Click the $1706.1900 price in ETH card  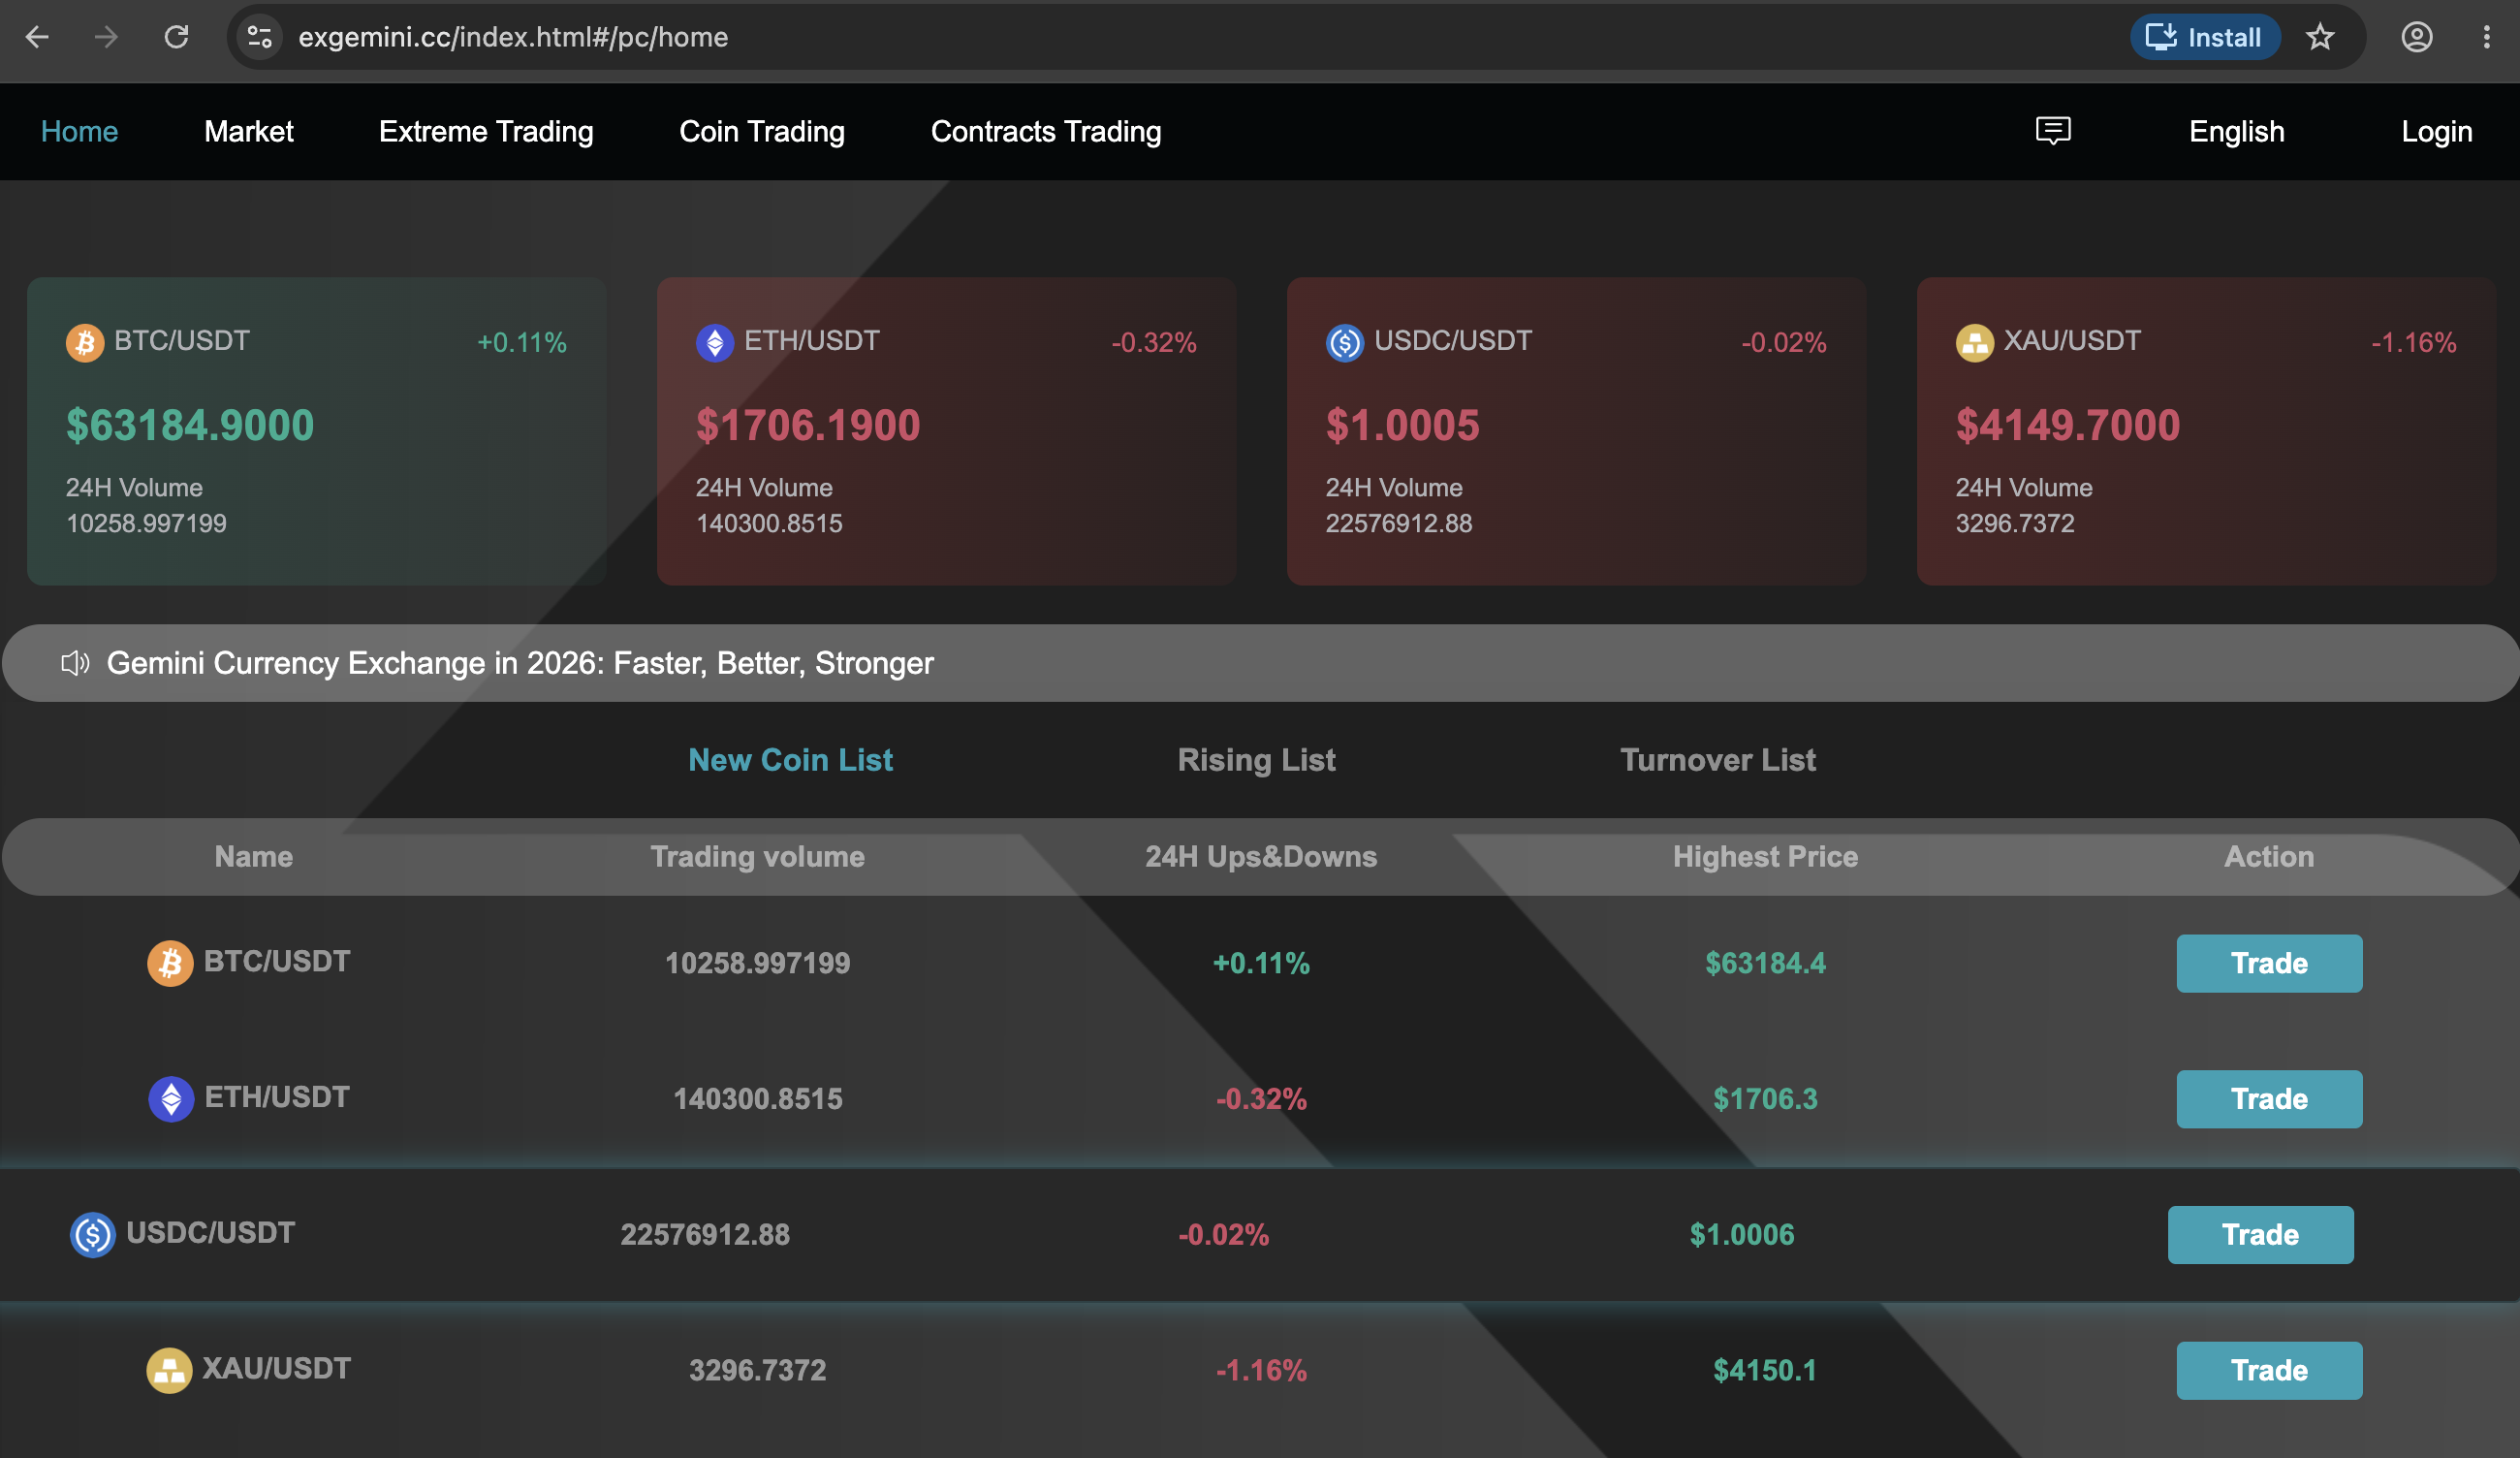pyautogui.click(x=808, y=425)
